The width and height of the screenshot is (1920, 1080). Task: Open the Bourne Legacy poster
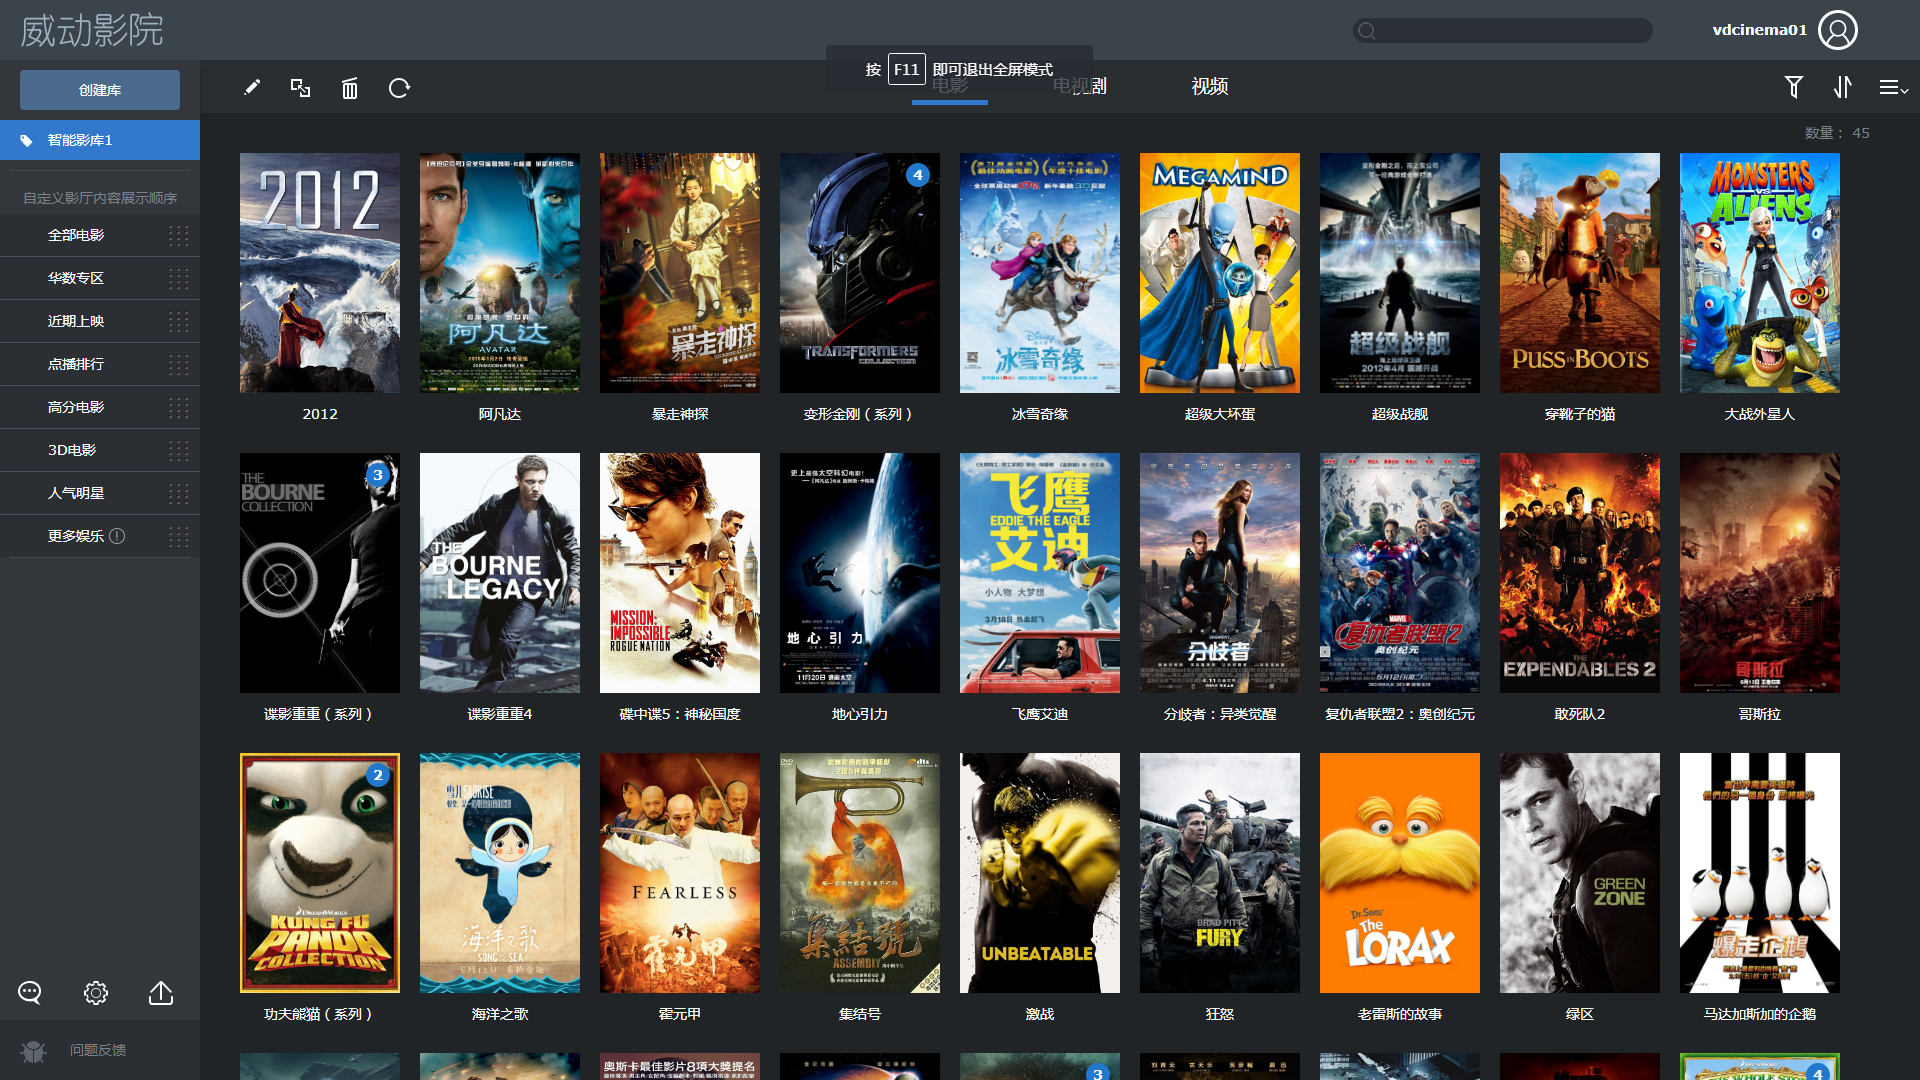pos(500,573)
